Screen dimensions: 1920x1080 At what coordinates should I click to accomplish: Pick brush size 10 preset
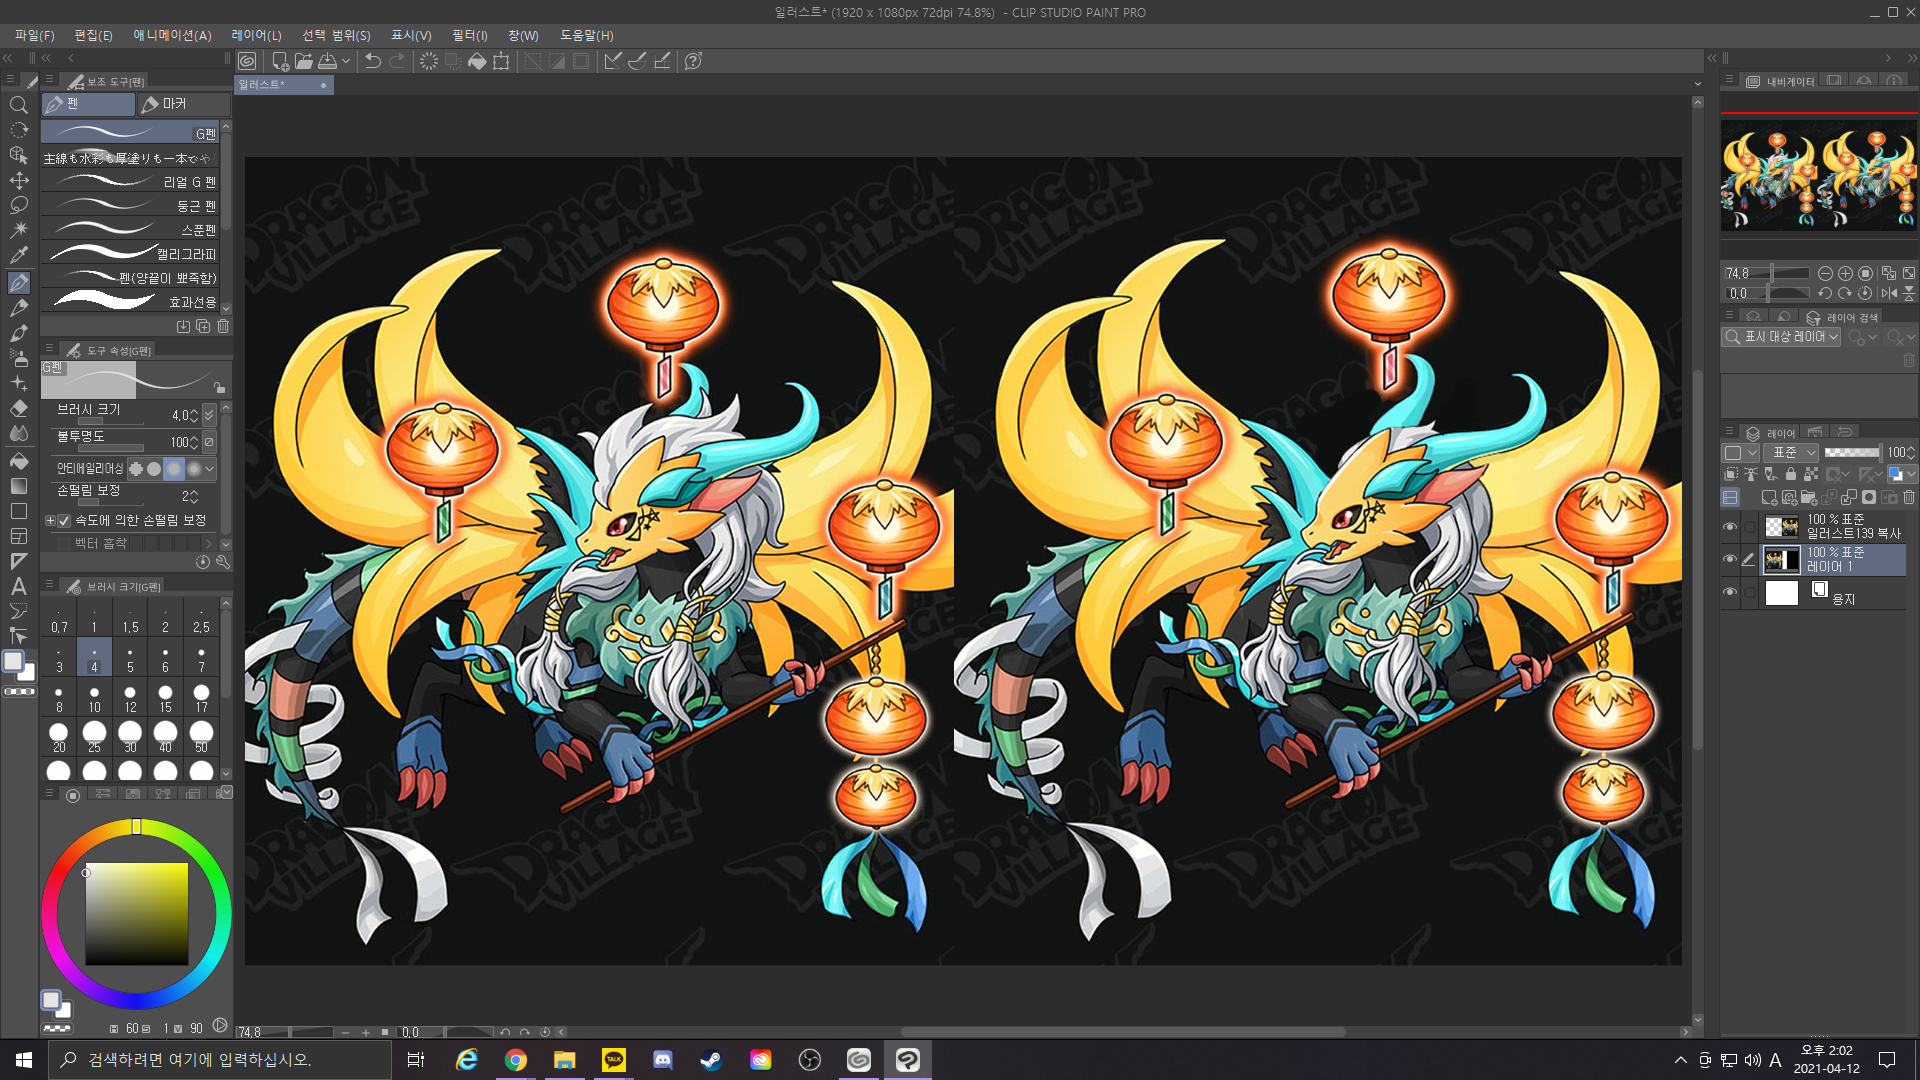(x=94, y=697)
